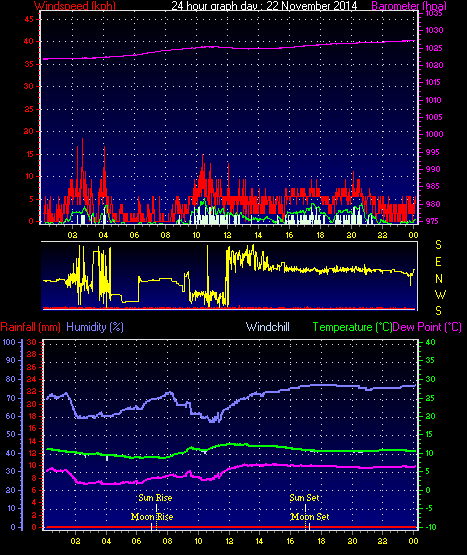Image resolution: width=467 pixels, height=555 pixels.
Task: Click the 24 hour graph day title
Action: tap(264, 5)
